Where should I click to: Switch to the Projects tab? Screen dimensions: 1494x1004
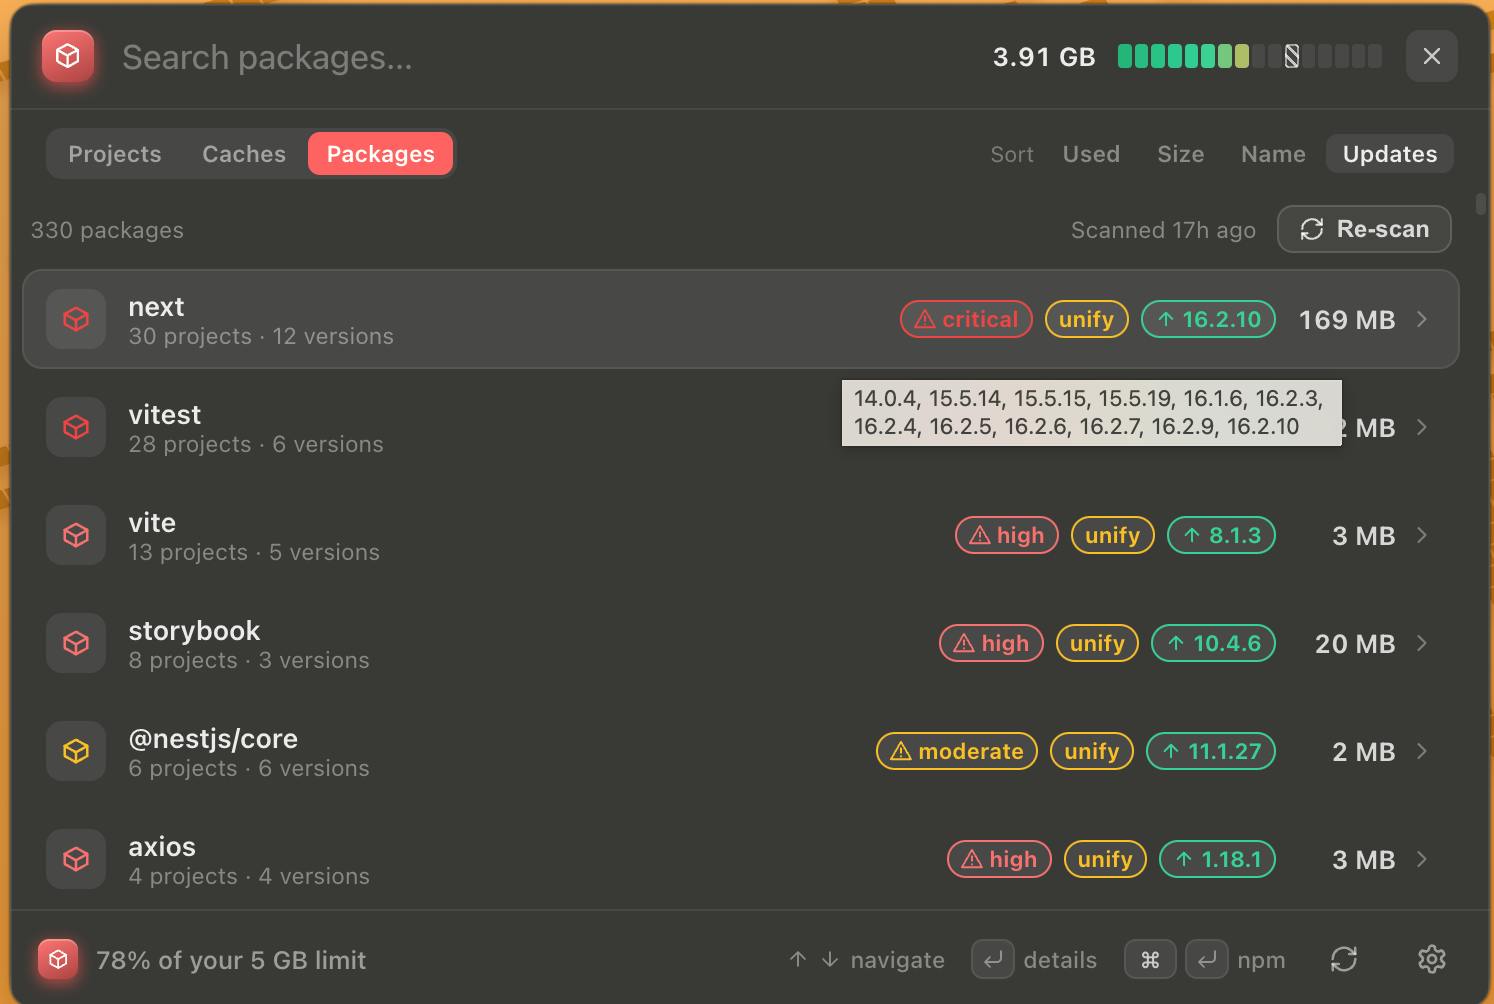click(x=115, y=154)
